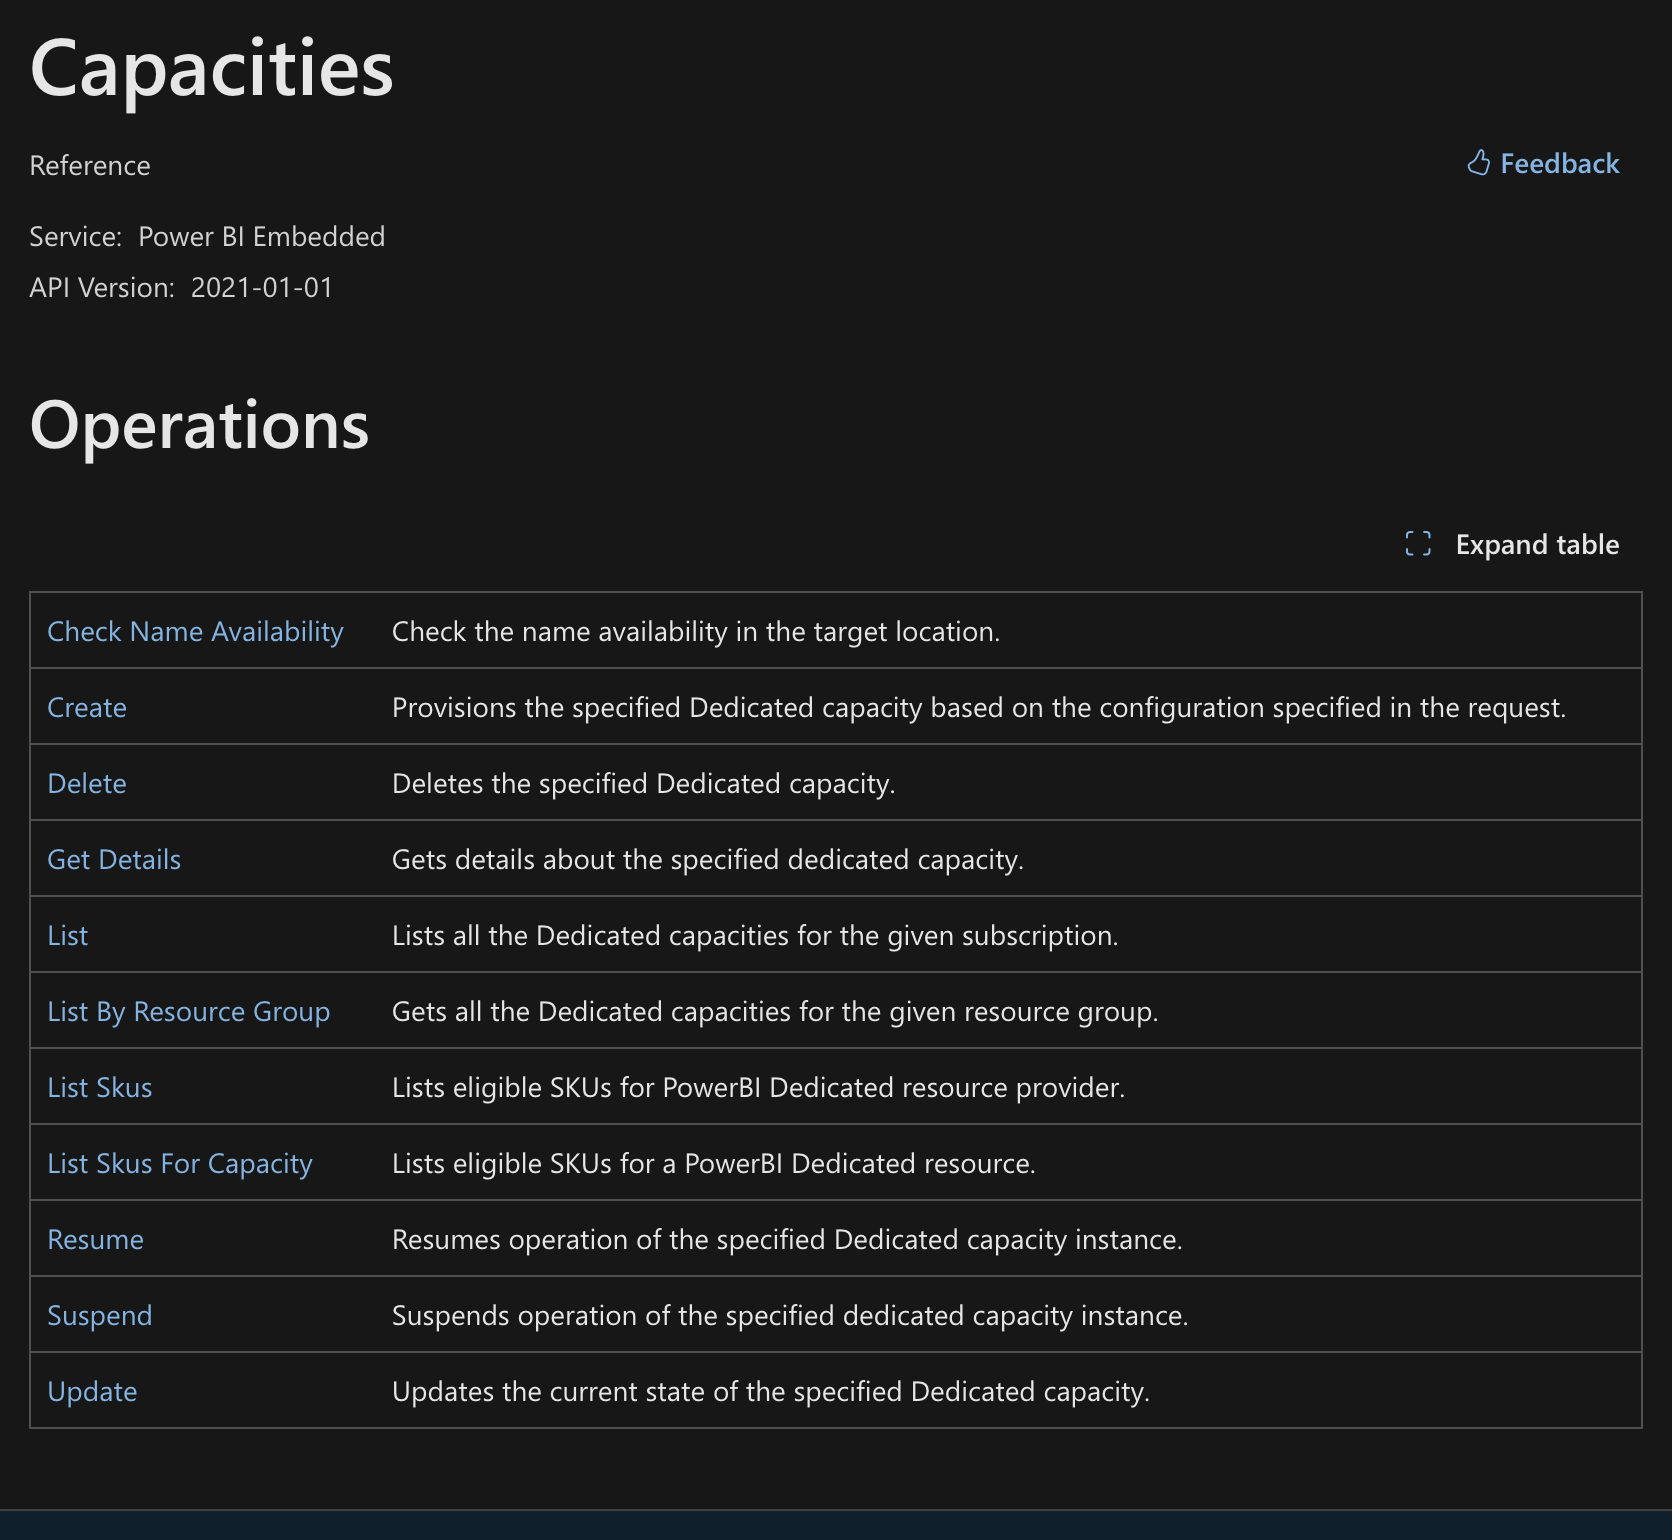Click the Expand table button label
Viewport: 1672px width, 1540px height.
[x=1537, y=544]
